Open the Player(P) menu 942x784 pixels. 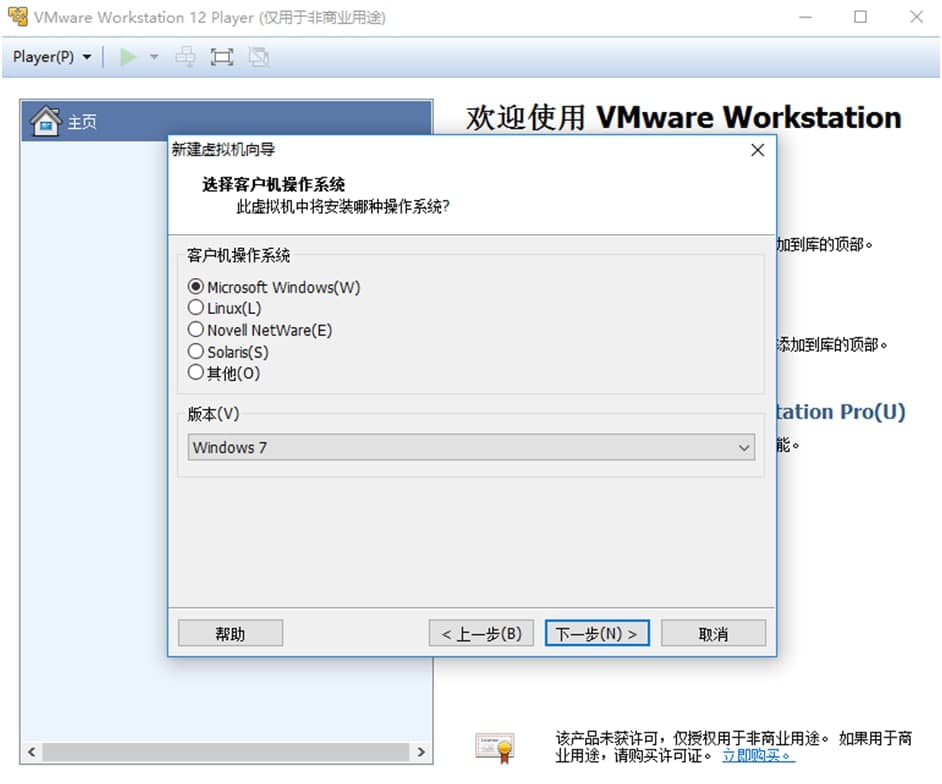click(x=52, y=57)
